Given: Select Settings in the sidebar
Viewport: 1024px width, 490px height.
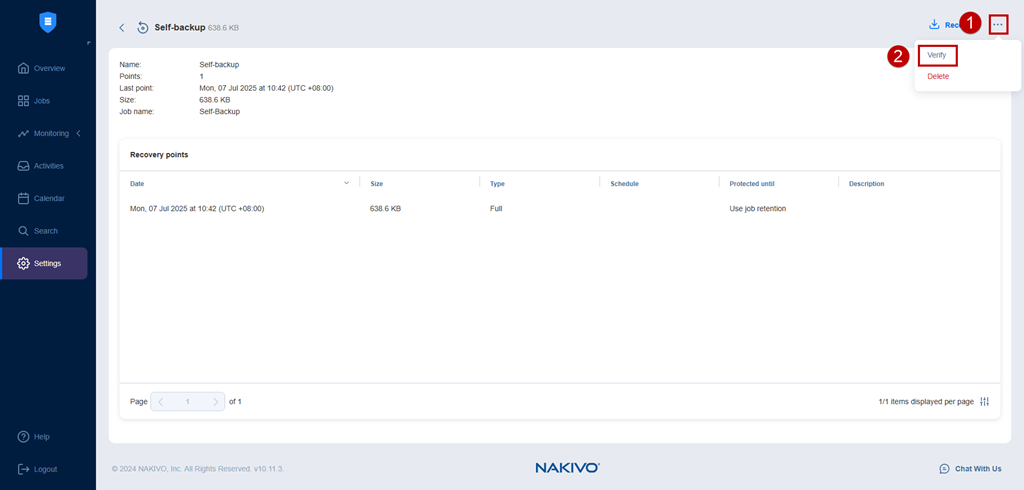Looking at the screenshot, I should [x=44, y=263].
